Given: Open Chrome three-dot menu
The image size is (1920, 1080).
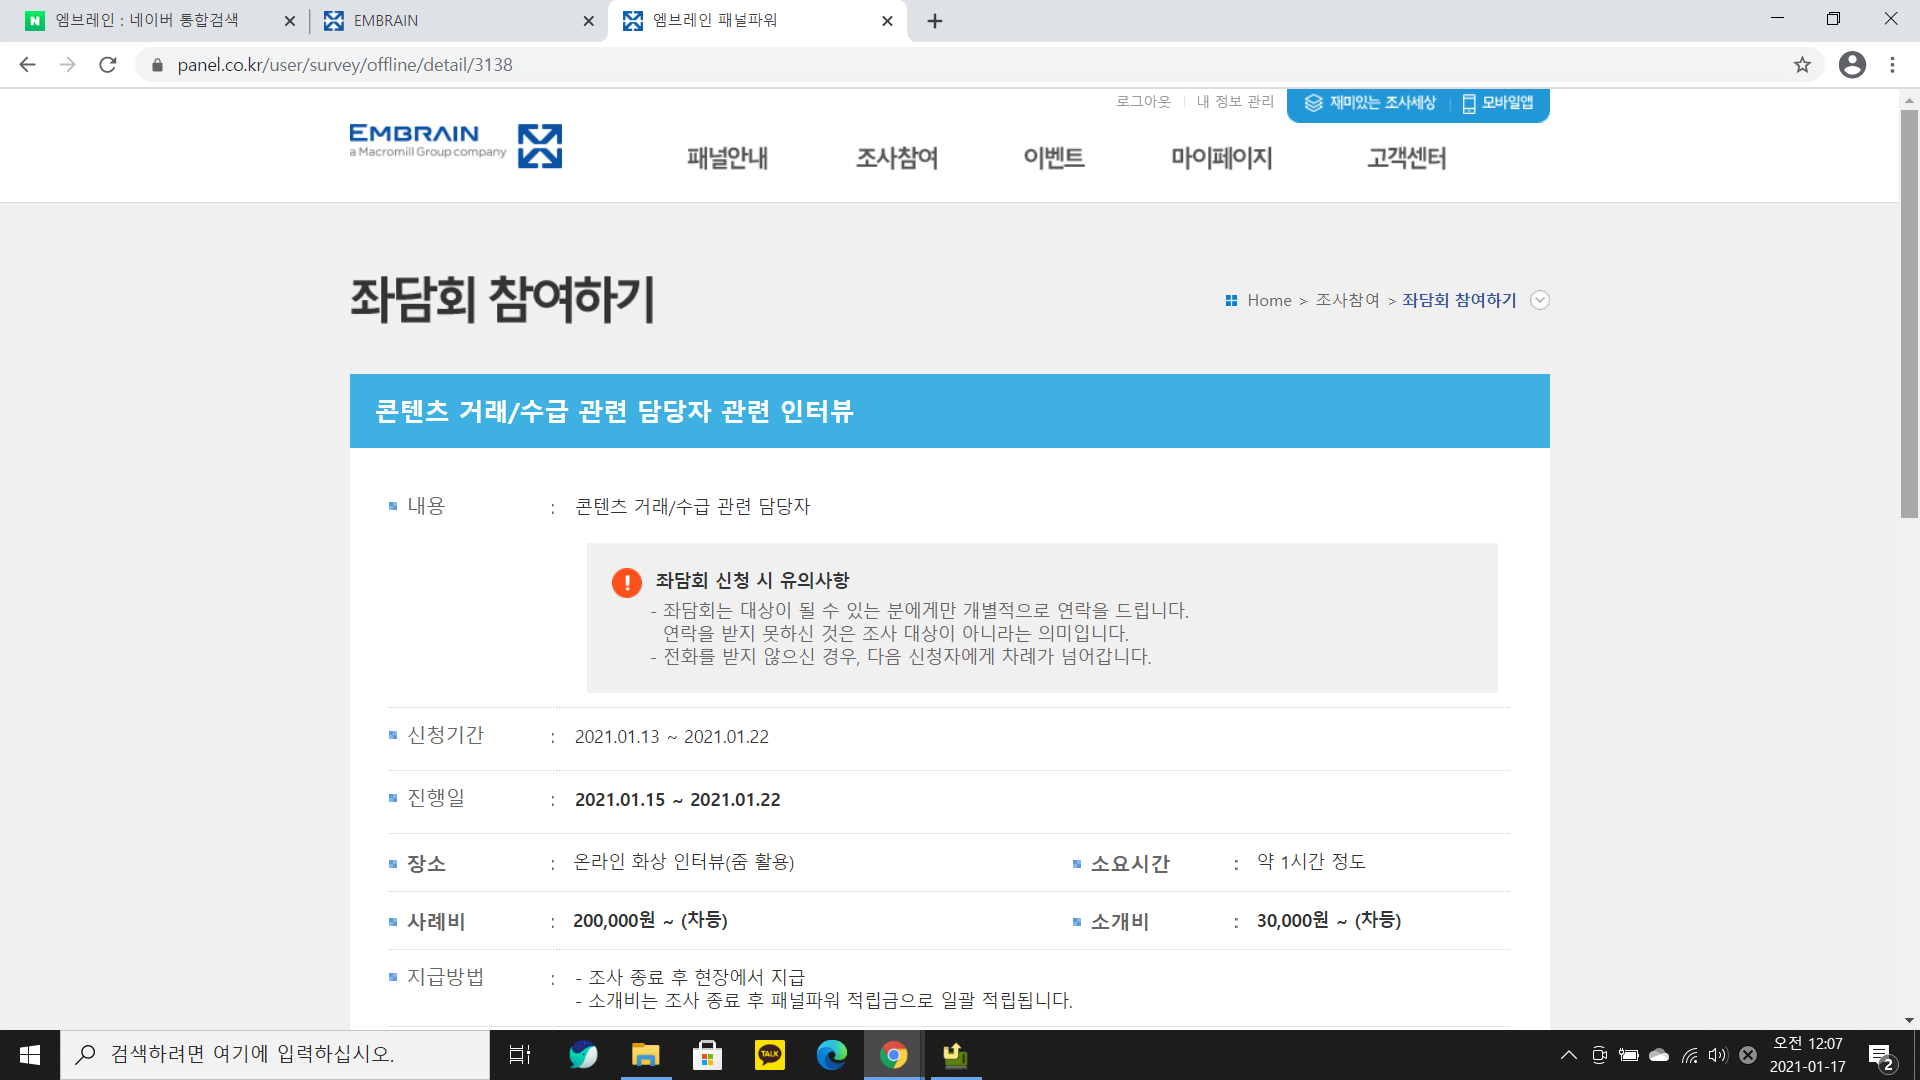Looking at the screenshot, I should click(1892, 65).
